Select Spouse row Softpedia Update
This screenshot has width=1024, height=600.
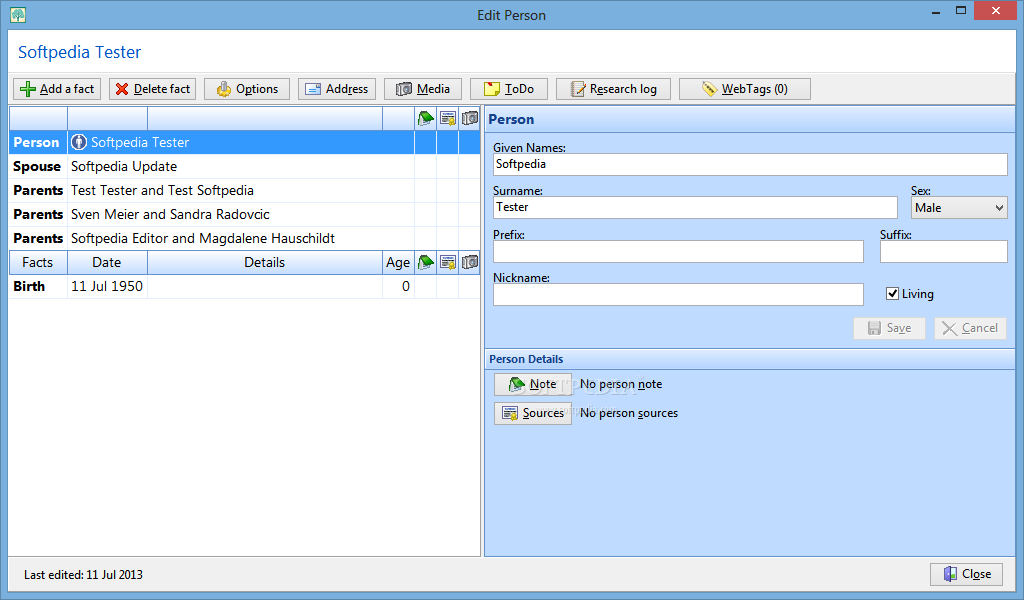click(x=244, y=166)
